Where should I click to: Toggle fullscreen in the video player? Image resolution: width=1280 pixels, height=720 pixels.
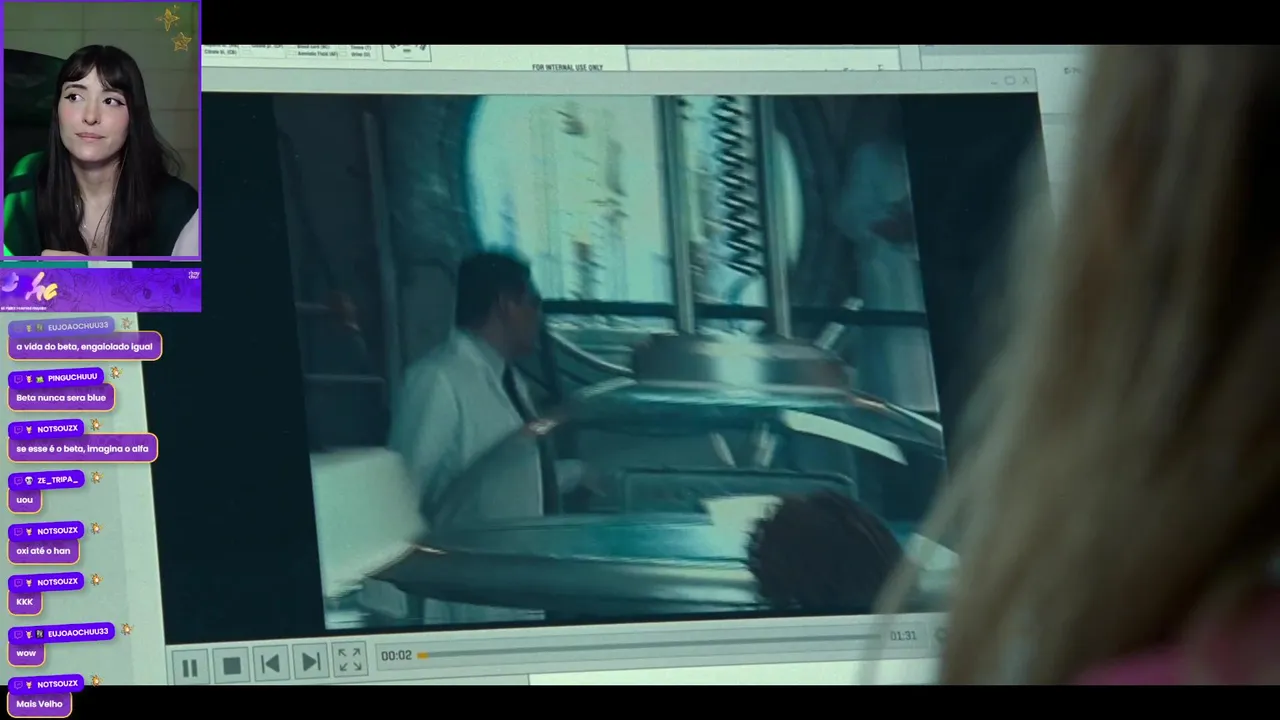(350, 659)
